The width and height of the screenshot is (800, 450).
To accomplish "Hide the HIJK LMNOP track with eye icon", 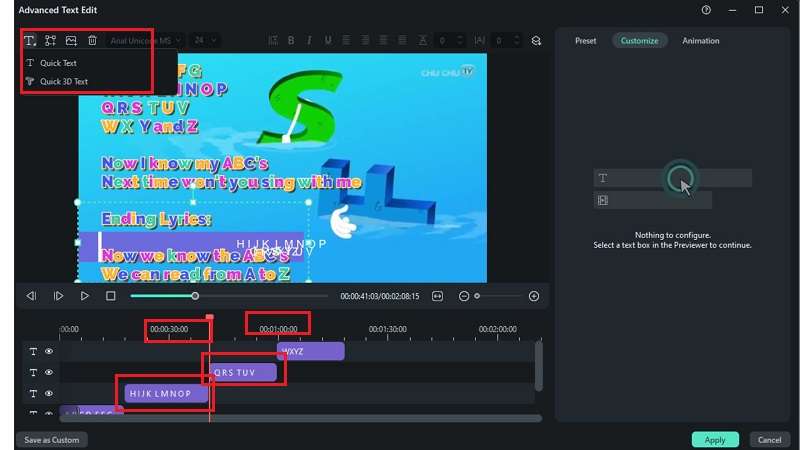I will pyautogui.click(x=49, y=393).
